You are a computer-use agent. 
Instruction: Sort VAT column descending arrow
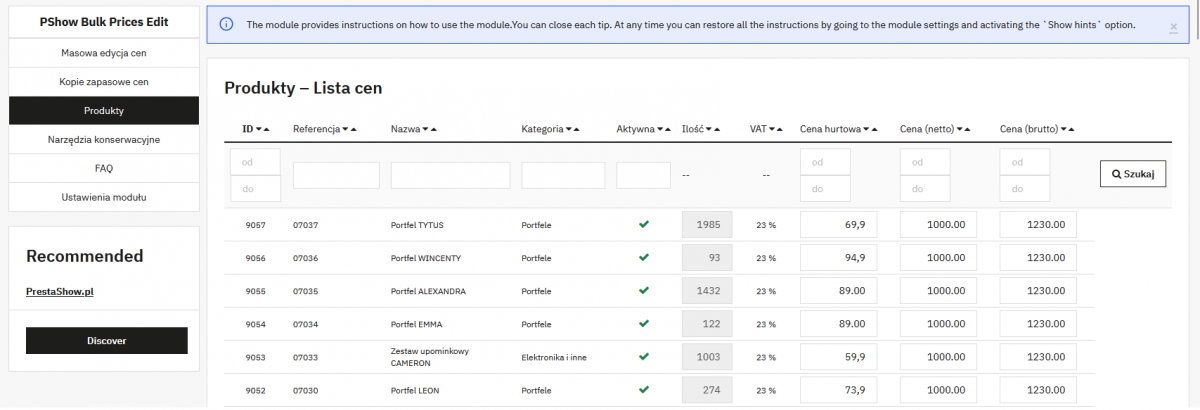coord(772,129)
